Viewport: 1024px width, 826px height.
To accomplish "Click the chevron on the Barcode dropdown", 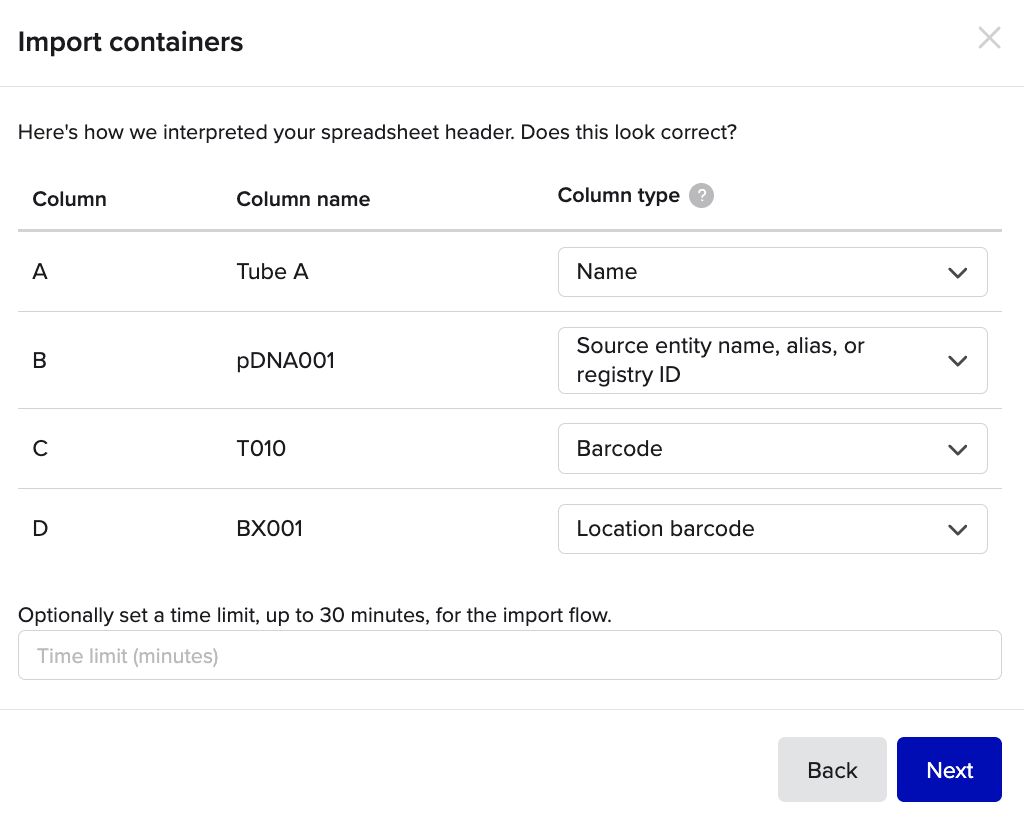I will point(957,448).
